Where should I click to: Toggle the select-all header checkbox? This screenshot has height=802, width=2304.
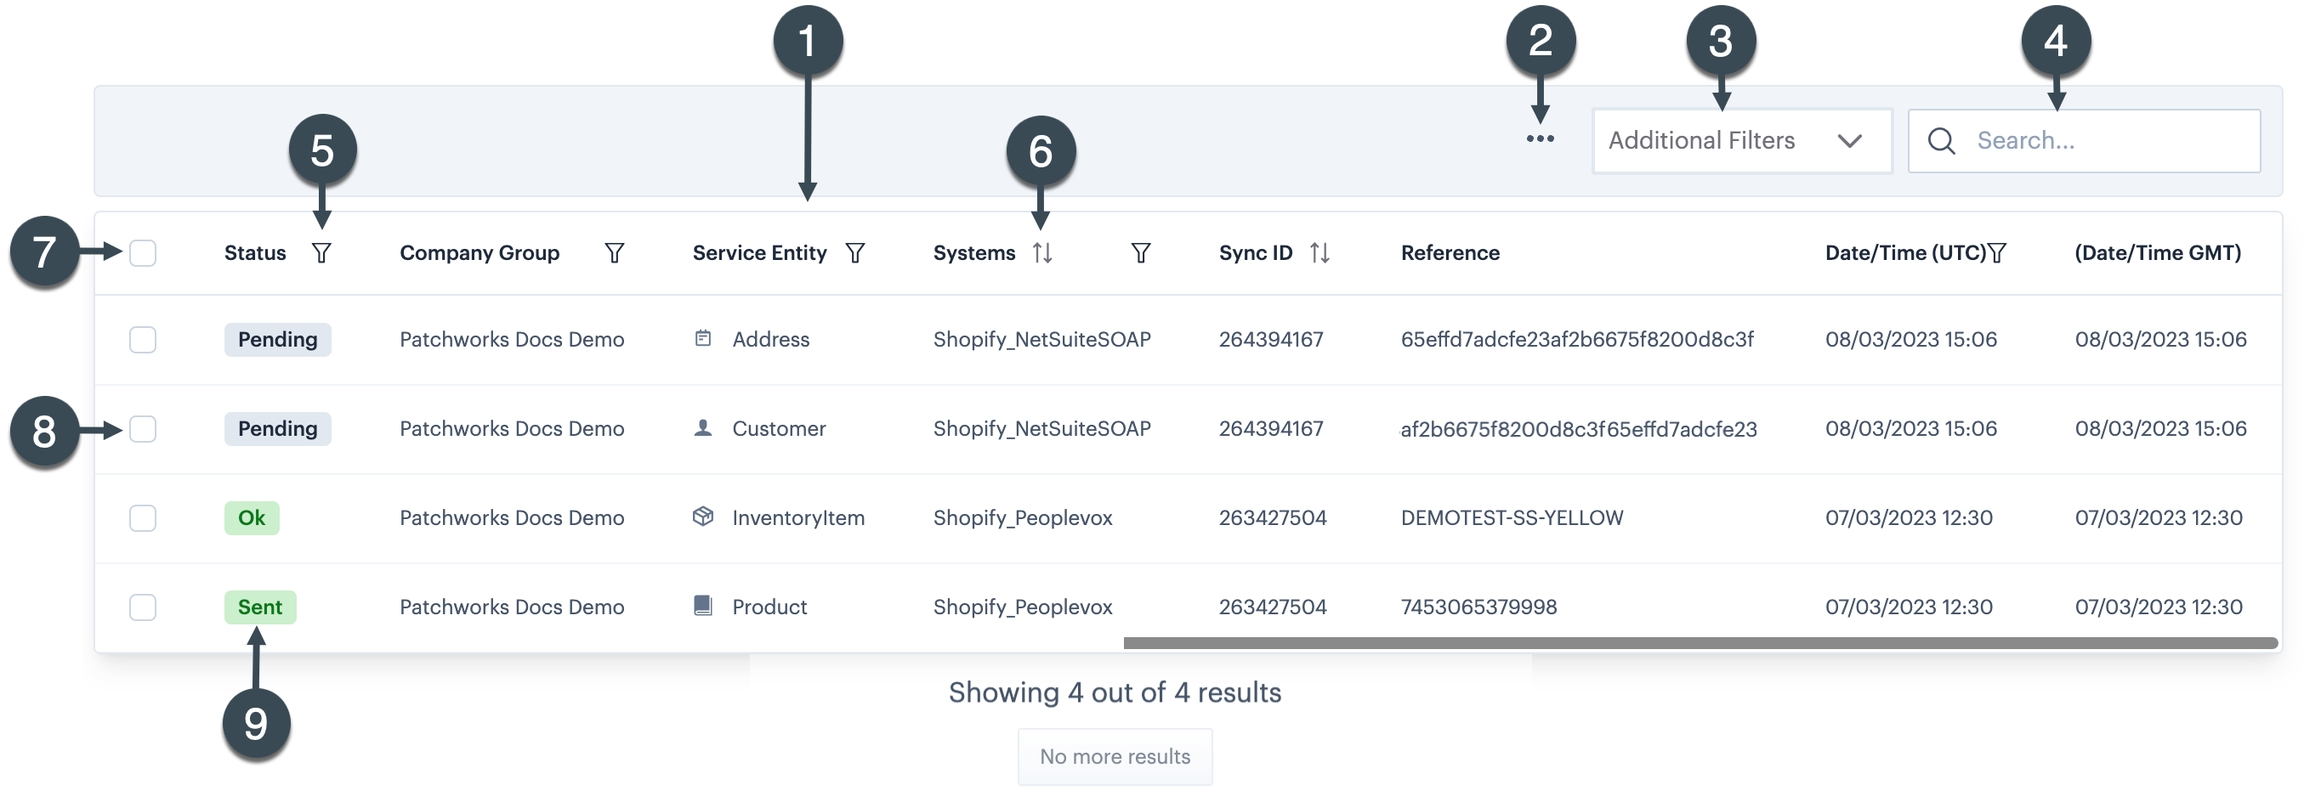coord(143,253)
